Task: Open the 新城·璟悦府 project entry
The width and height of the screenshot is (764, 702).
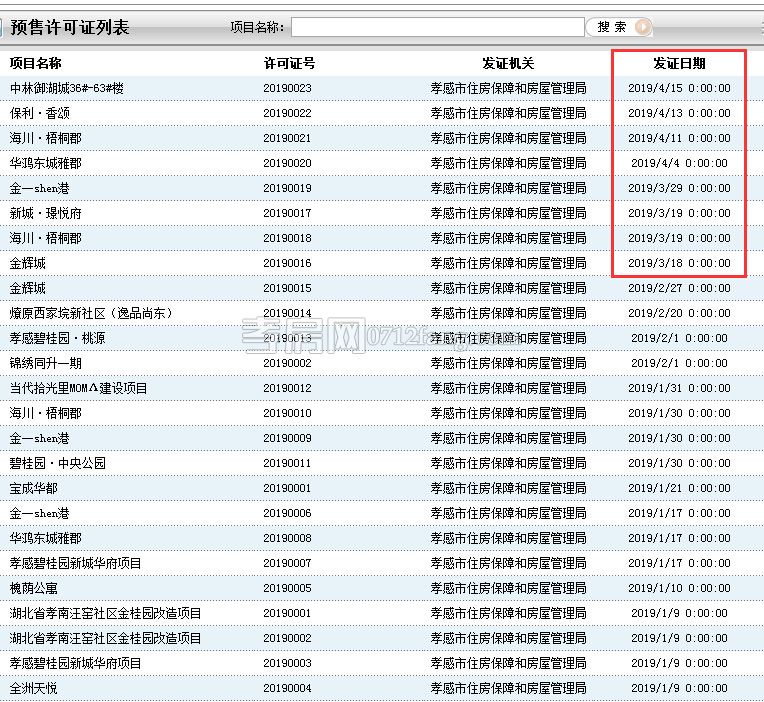Action: pos(46,213)
